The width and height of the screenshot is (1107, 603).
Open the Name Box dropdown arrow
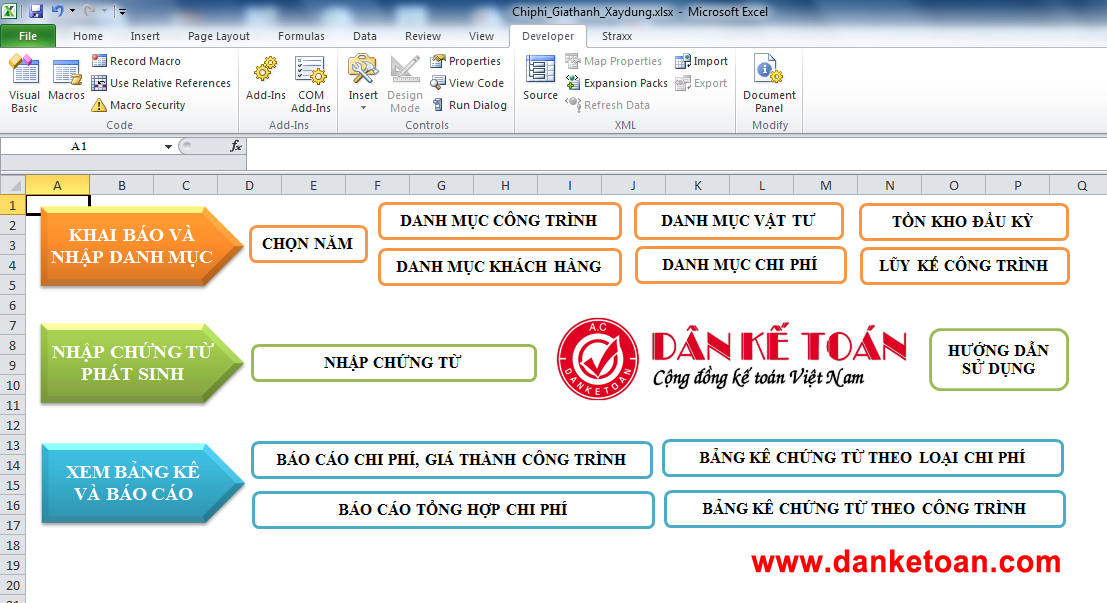[x=168, y=146]
